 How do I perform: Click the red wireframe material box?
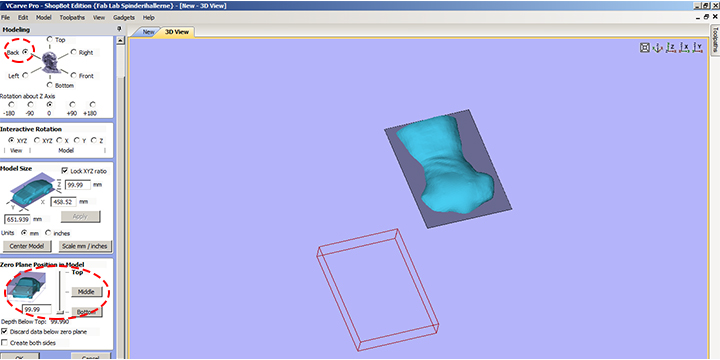pyautogui.click(x=378, y=290)
